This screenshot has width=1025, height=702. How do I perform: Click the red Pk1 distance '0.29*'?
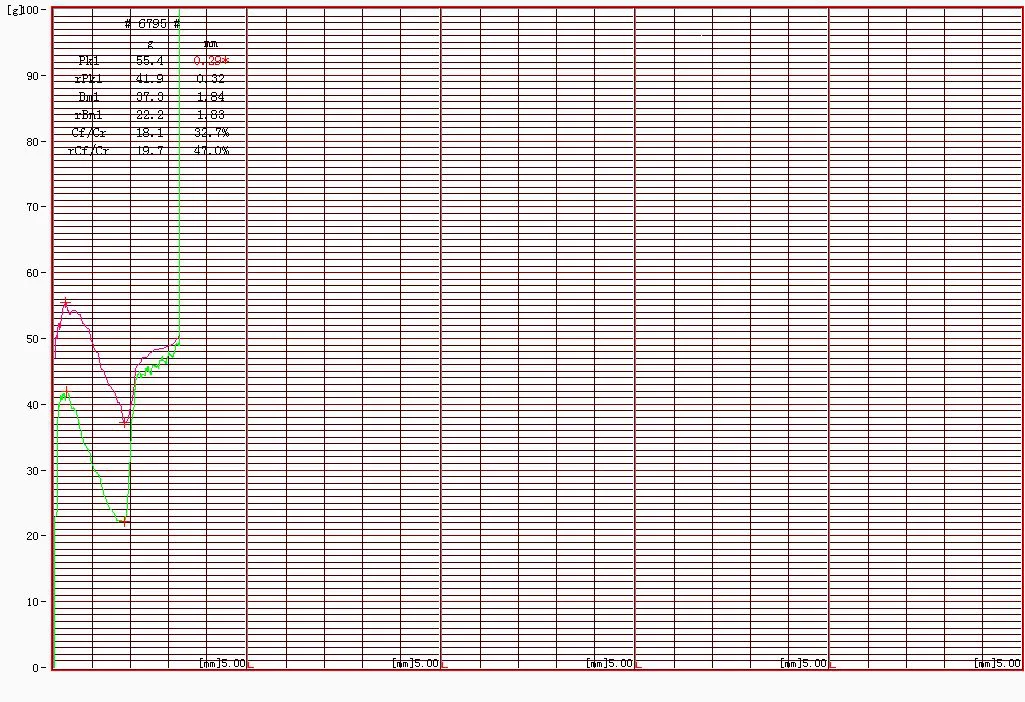211,61
